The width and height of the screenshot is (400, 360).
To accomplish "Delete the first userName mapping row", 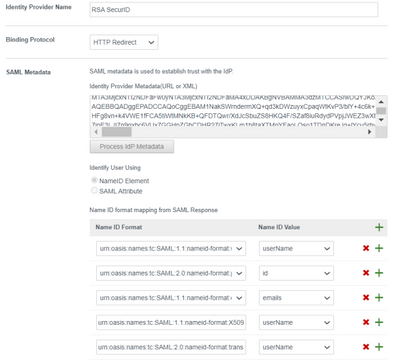I will pyautogui.click(x=366, y=248).
